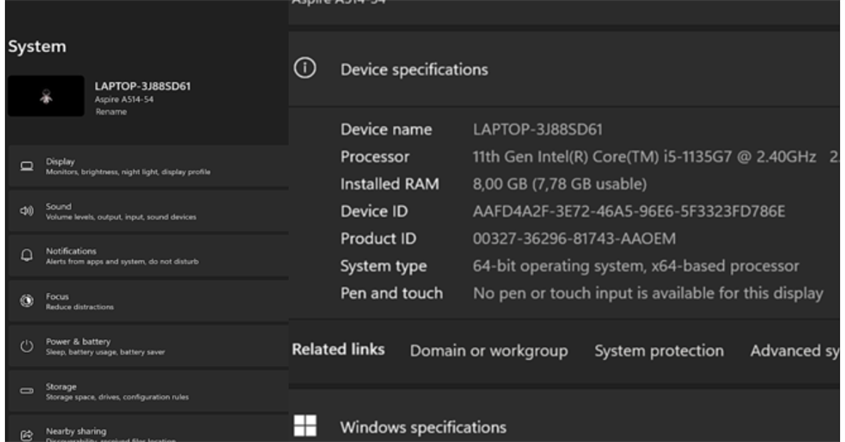
Task: Open the Advanced system settings link
Action: 795,351
